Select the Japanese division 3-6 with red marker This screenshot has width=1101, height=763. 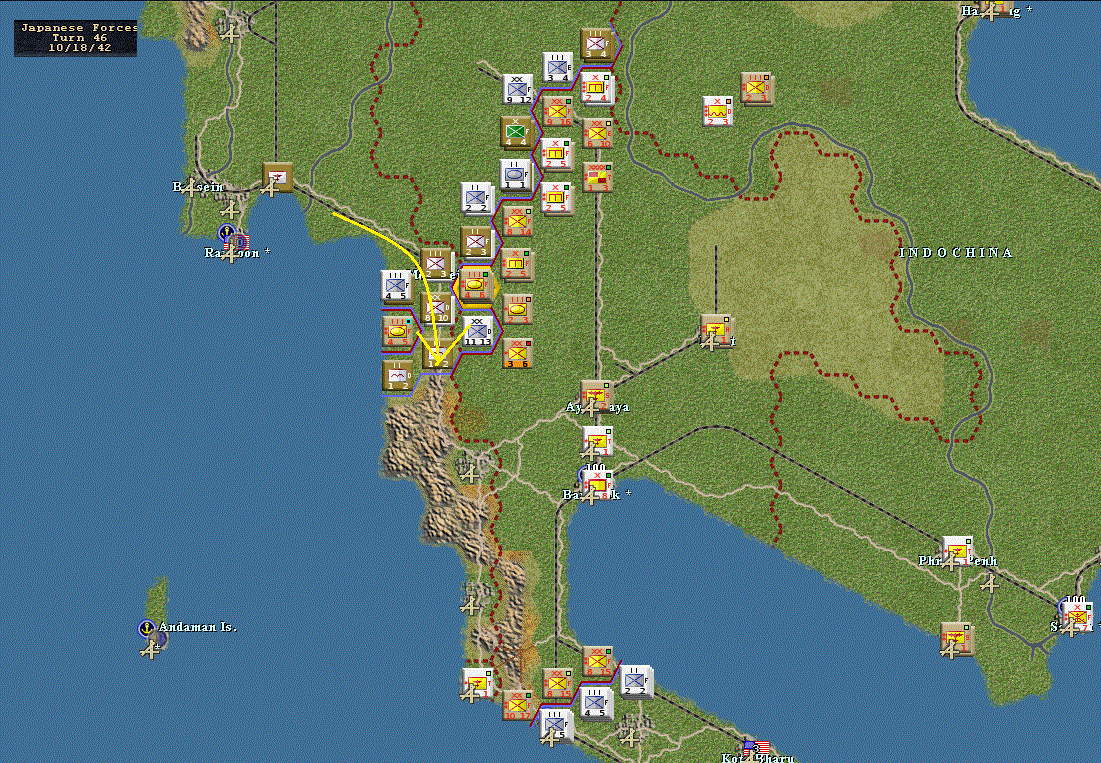[x=517, y=352]
